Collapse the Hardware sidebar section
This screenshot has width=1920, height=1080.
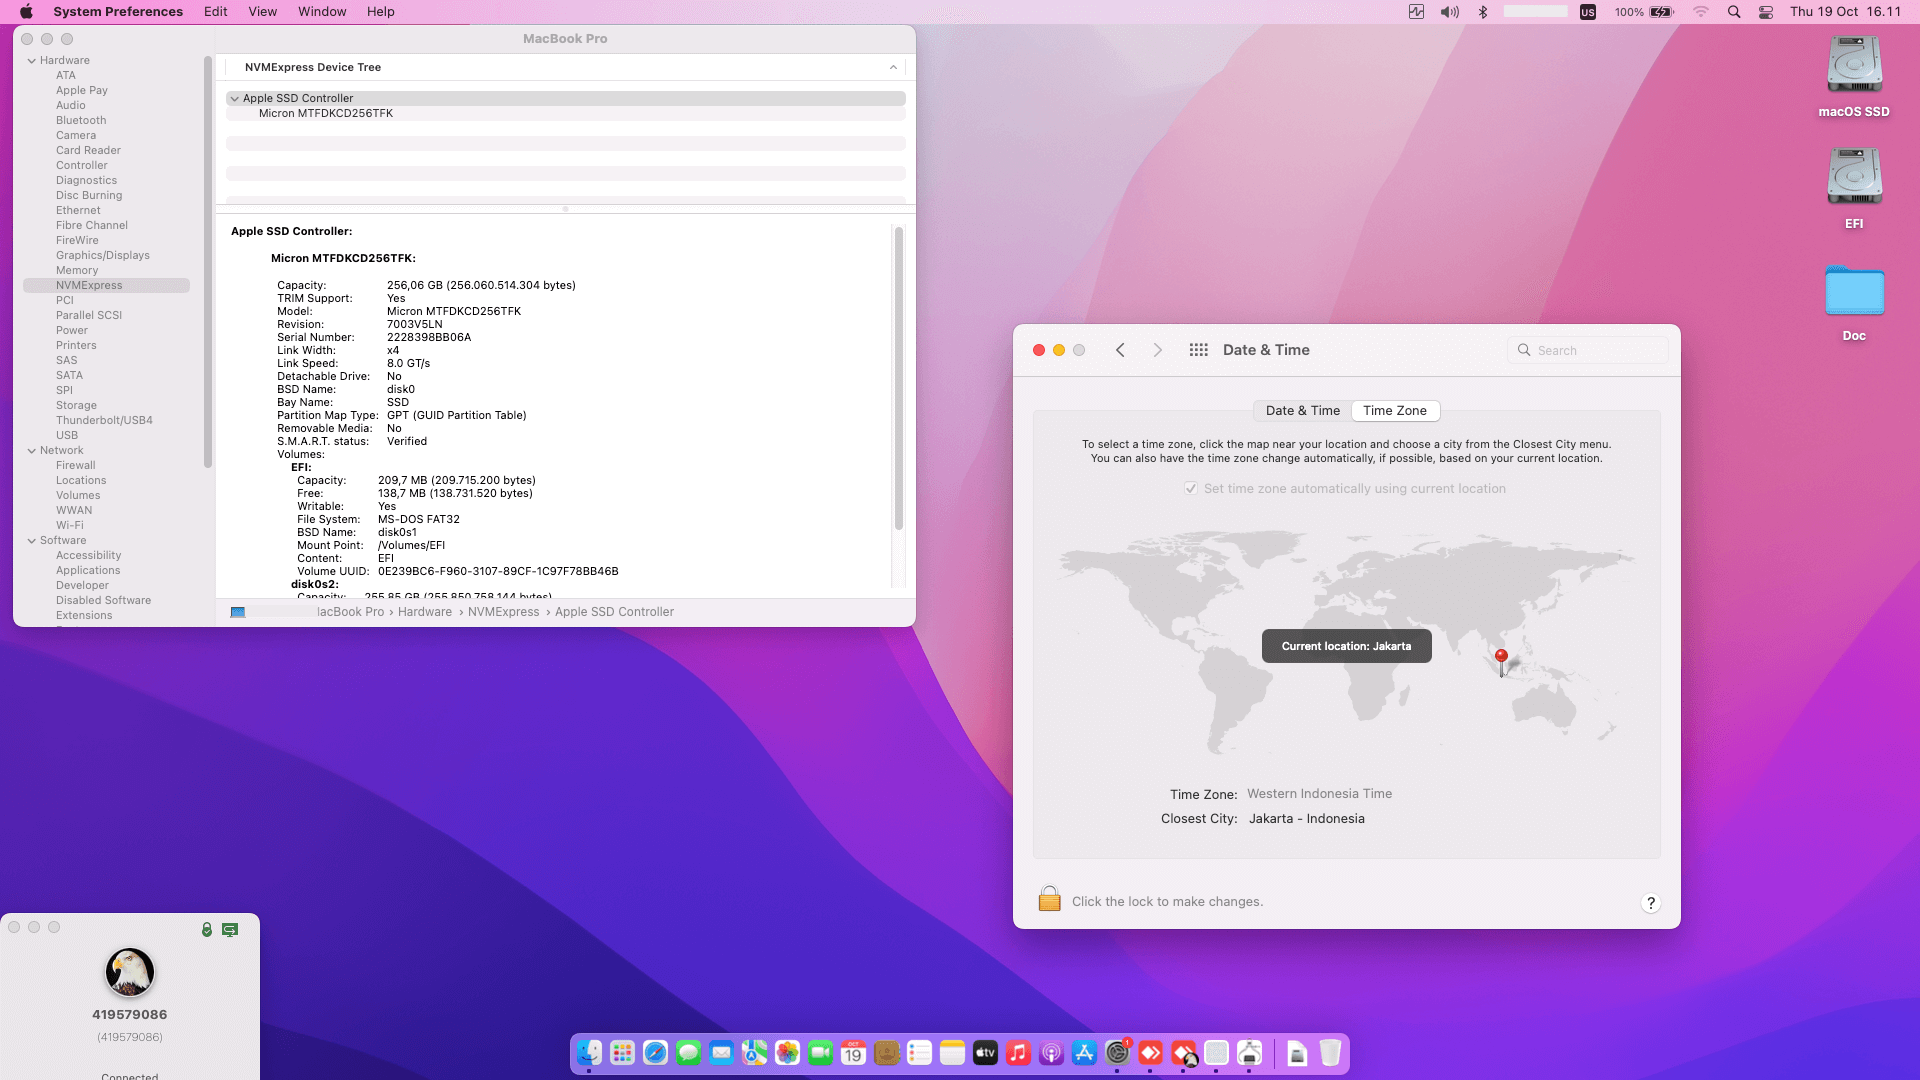click(x=31, y=61)
